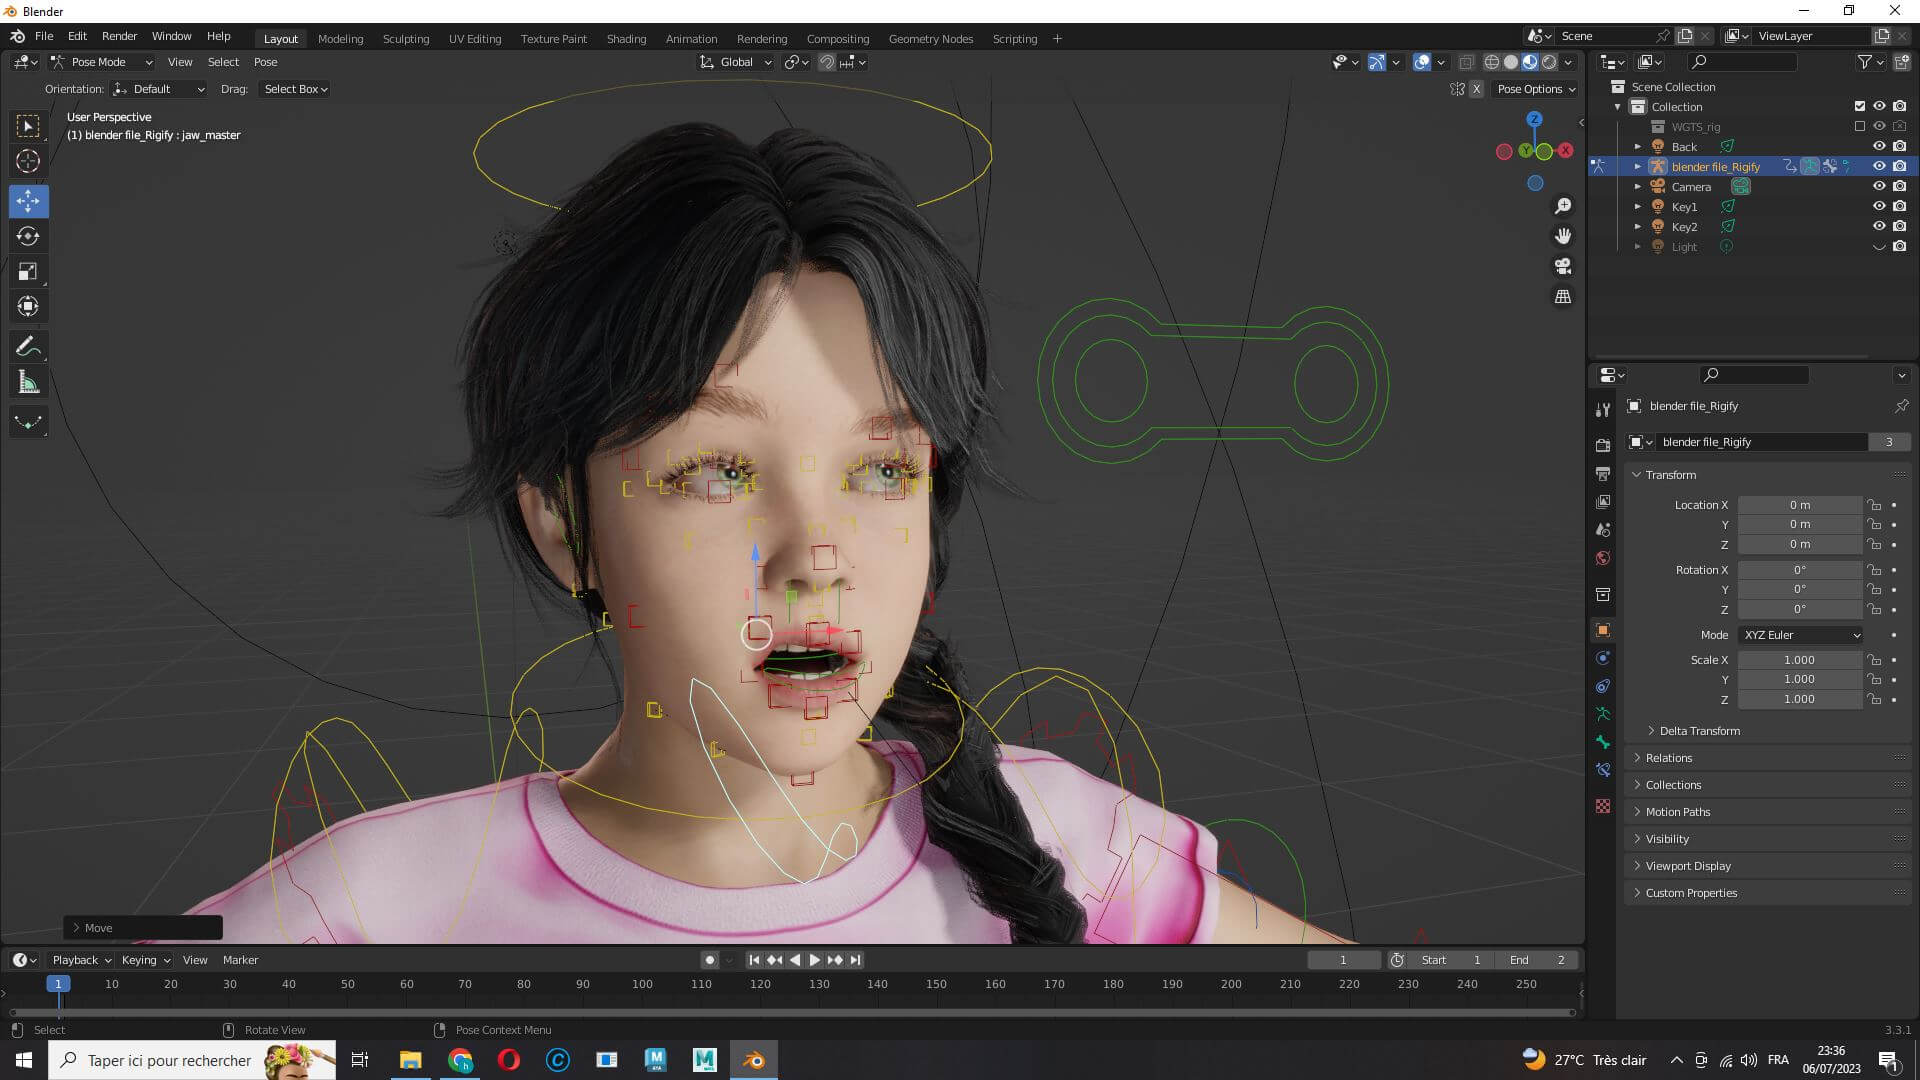Switch to the Shading workspace tab

pyautogui.click(x=626, y=39)
